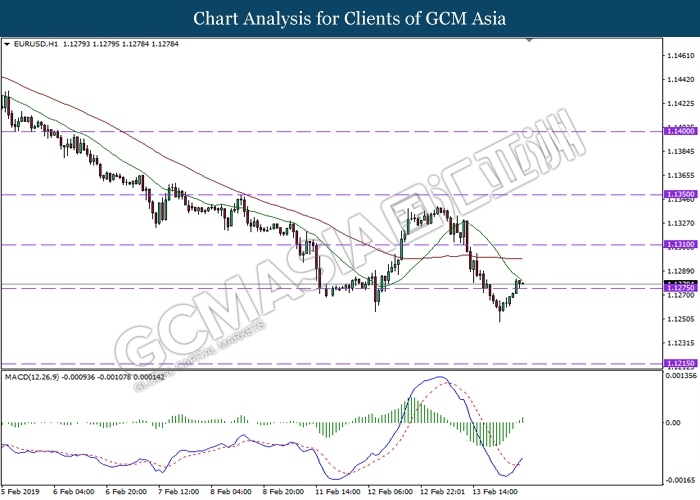Click the 0.001356 MACD scale value
The width and height of the screenshot is (700, 500).
[x=681, y=376]
